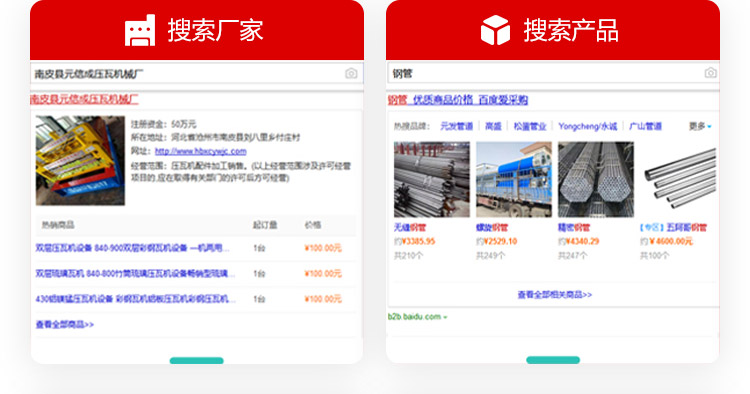750x394 pixels.
Task: Expand the 更多 brands dropdown
Action: click(700, 126)
